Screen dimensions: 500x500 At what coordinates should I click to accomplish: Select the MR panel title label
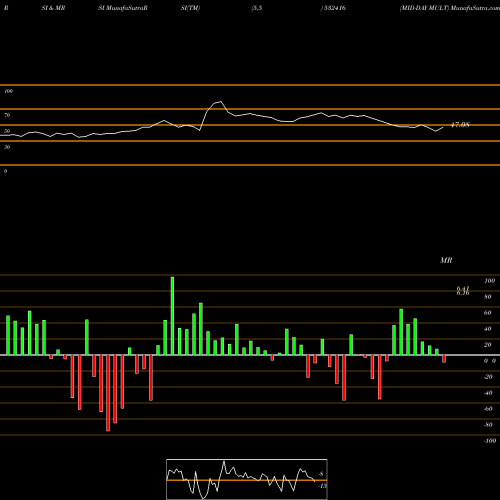pos(446,260)
